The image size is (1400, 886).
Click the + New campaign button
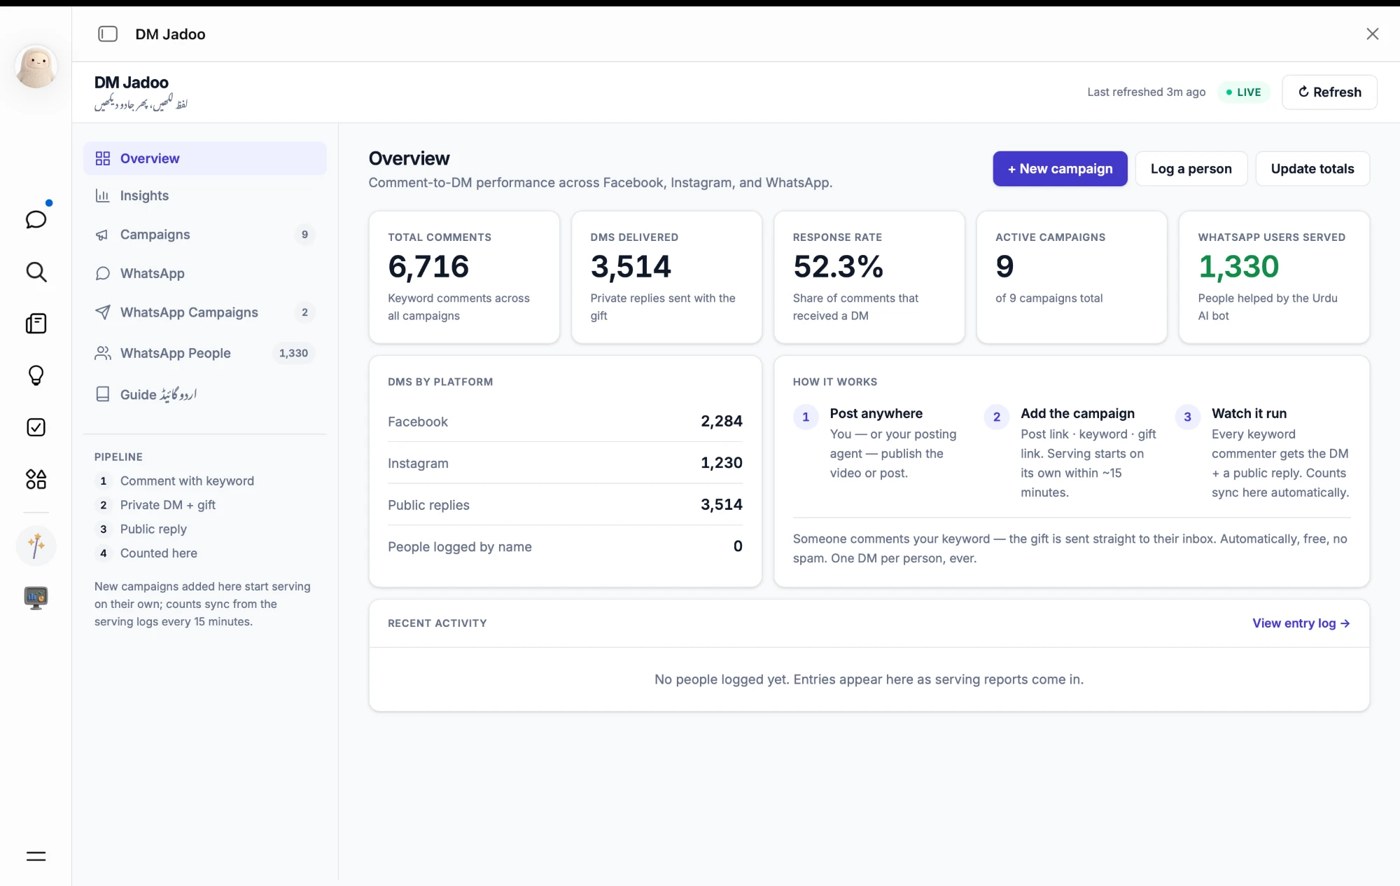(x=1060, y=169)
